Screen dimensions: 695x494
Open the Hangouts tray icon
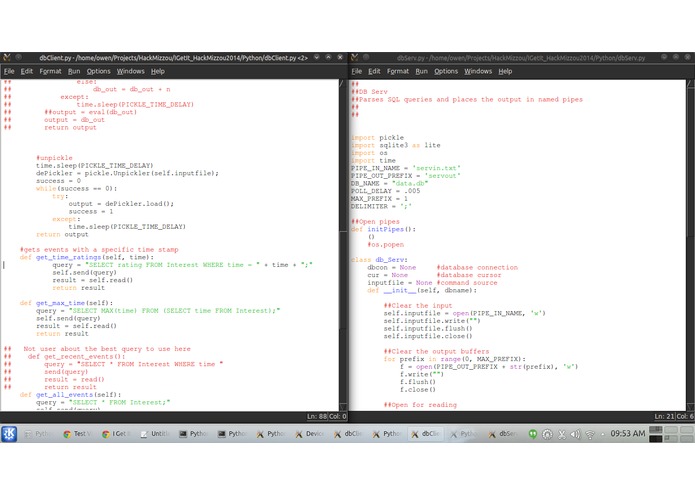(533, 434)
